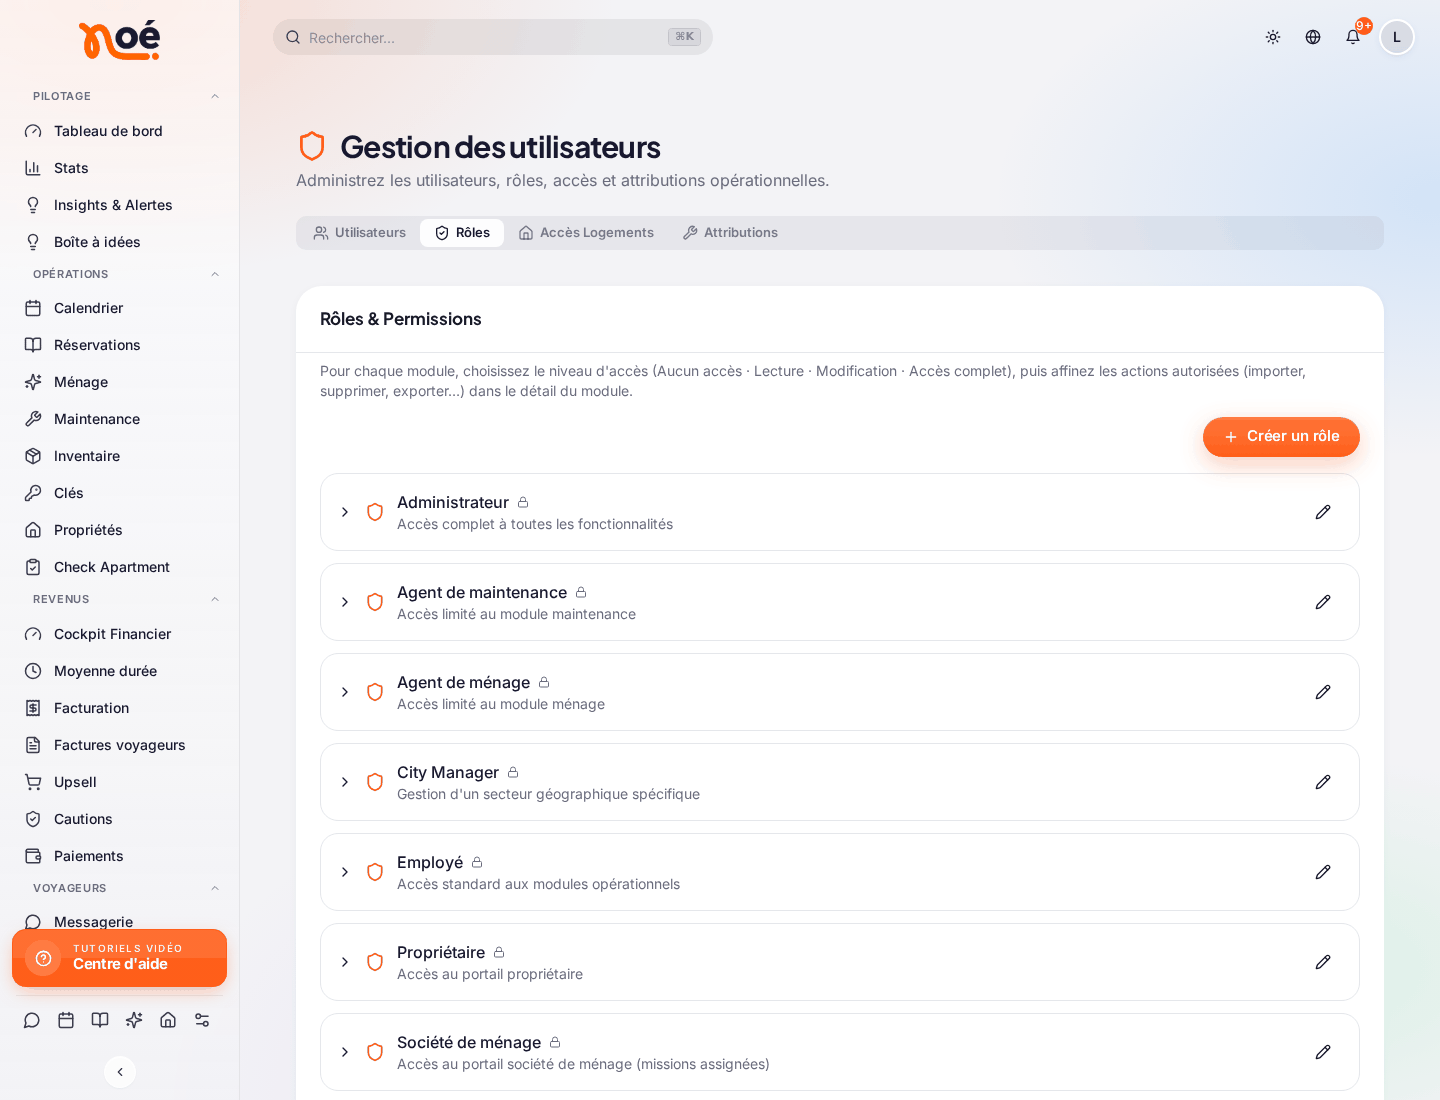
Task: Click Créer un rôle button
Action: [x=1281, y=437]
